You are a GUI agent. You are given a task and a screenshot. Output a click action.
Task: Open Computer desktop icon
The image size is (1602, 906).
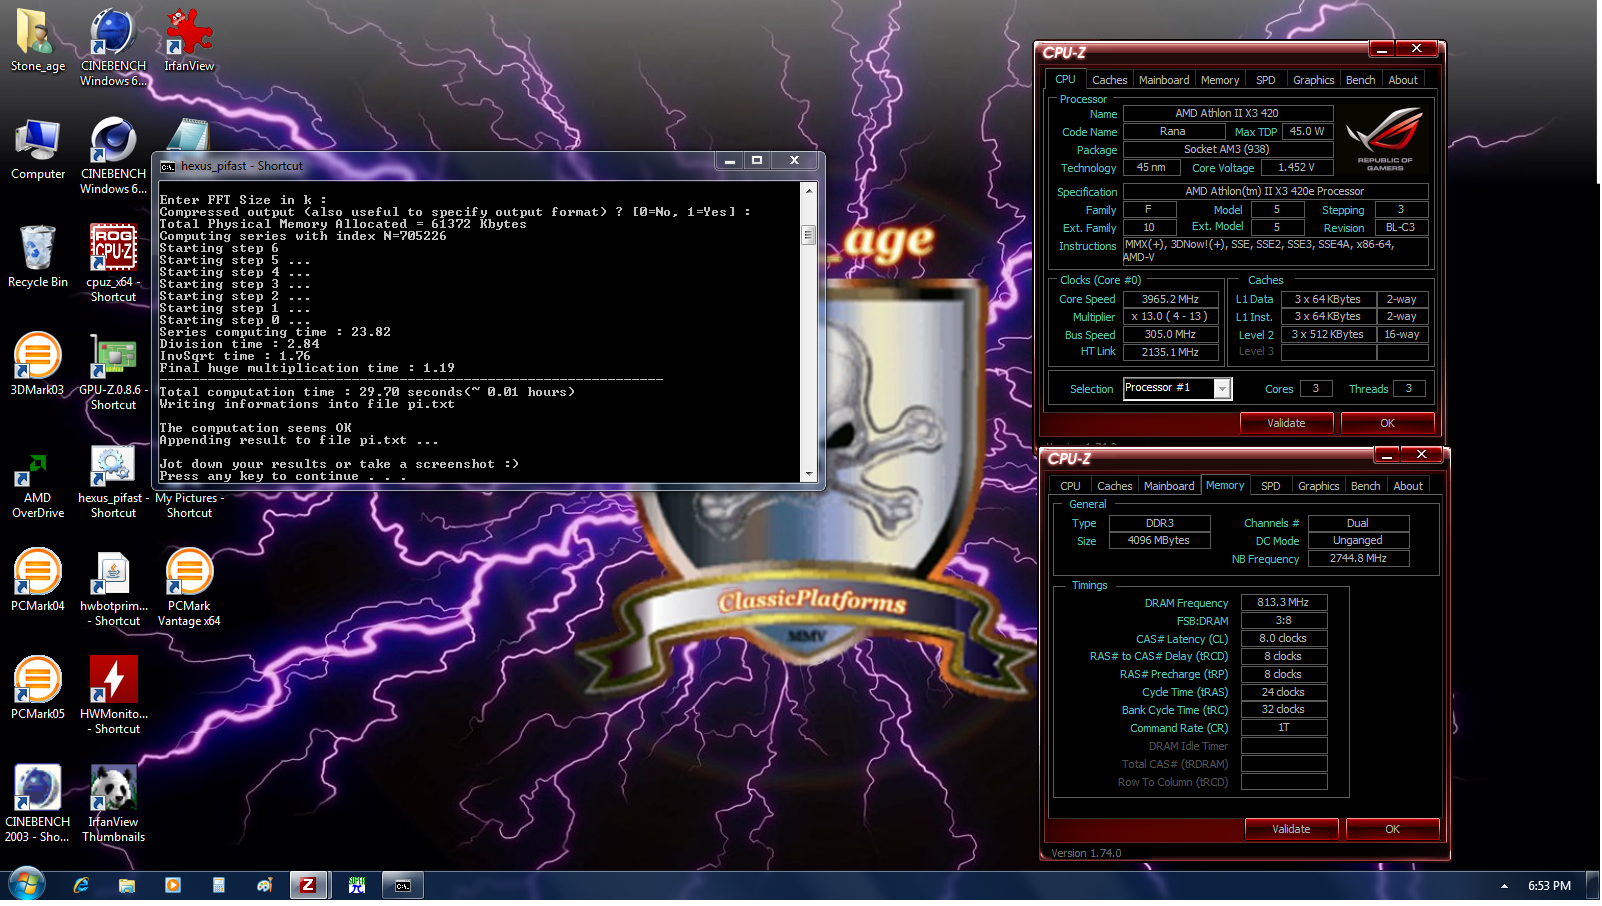pyautogui.click(x=37, y=150)
